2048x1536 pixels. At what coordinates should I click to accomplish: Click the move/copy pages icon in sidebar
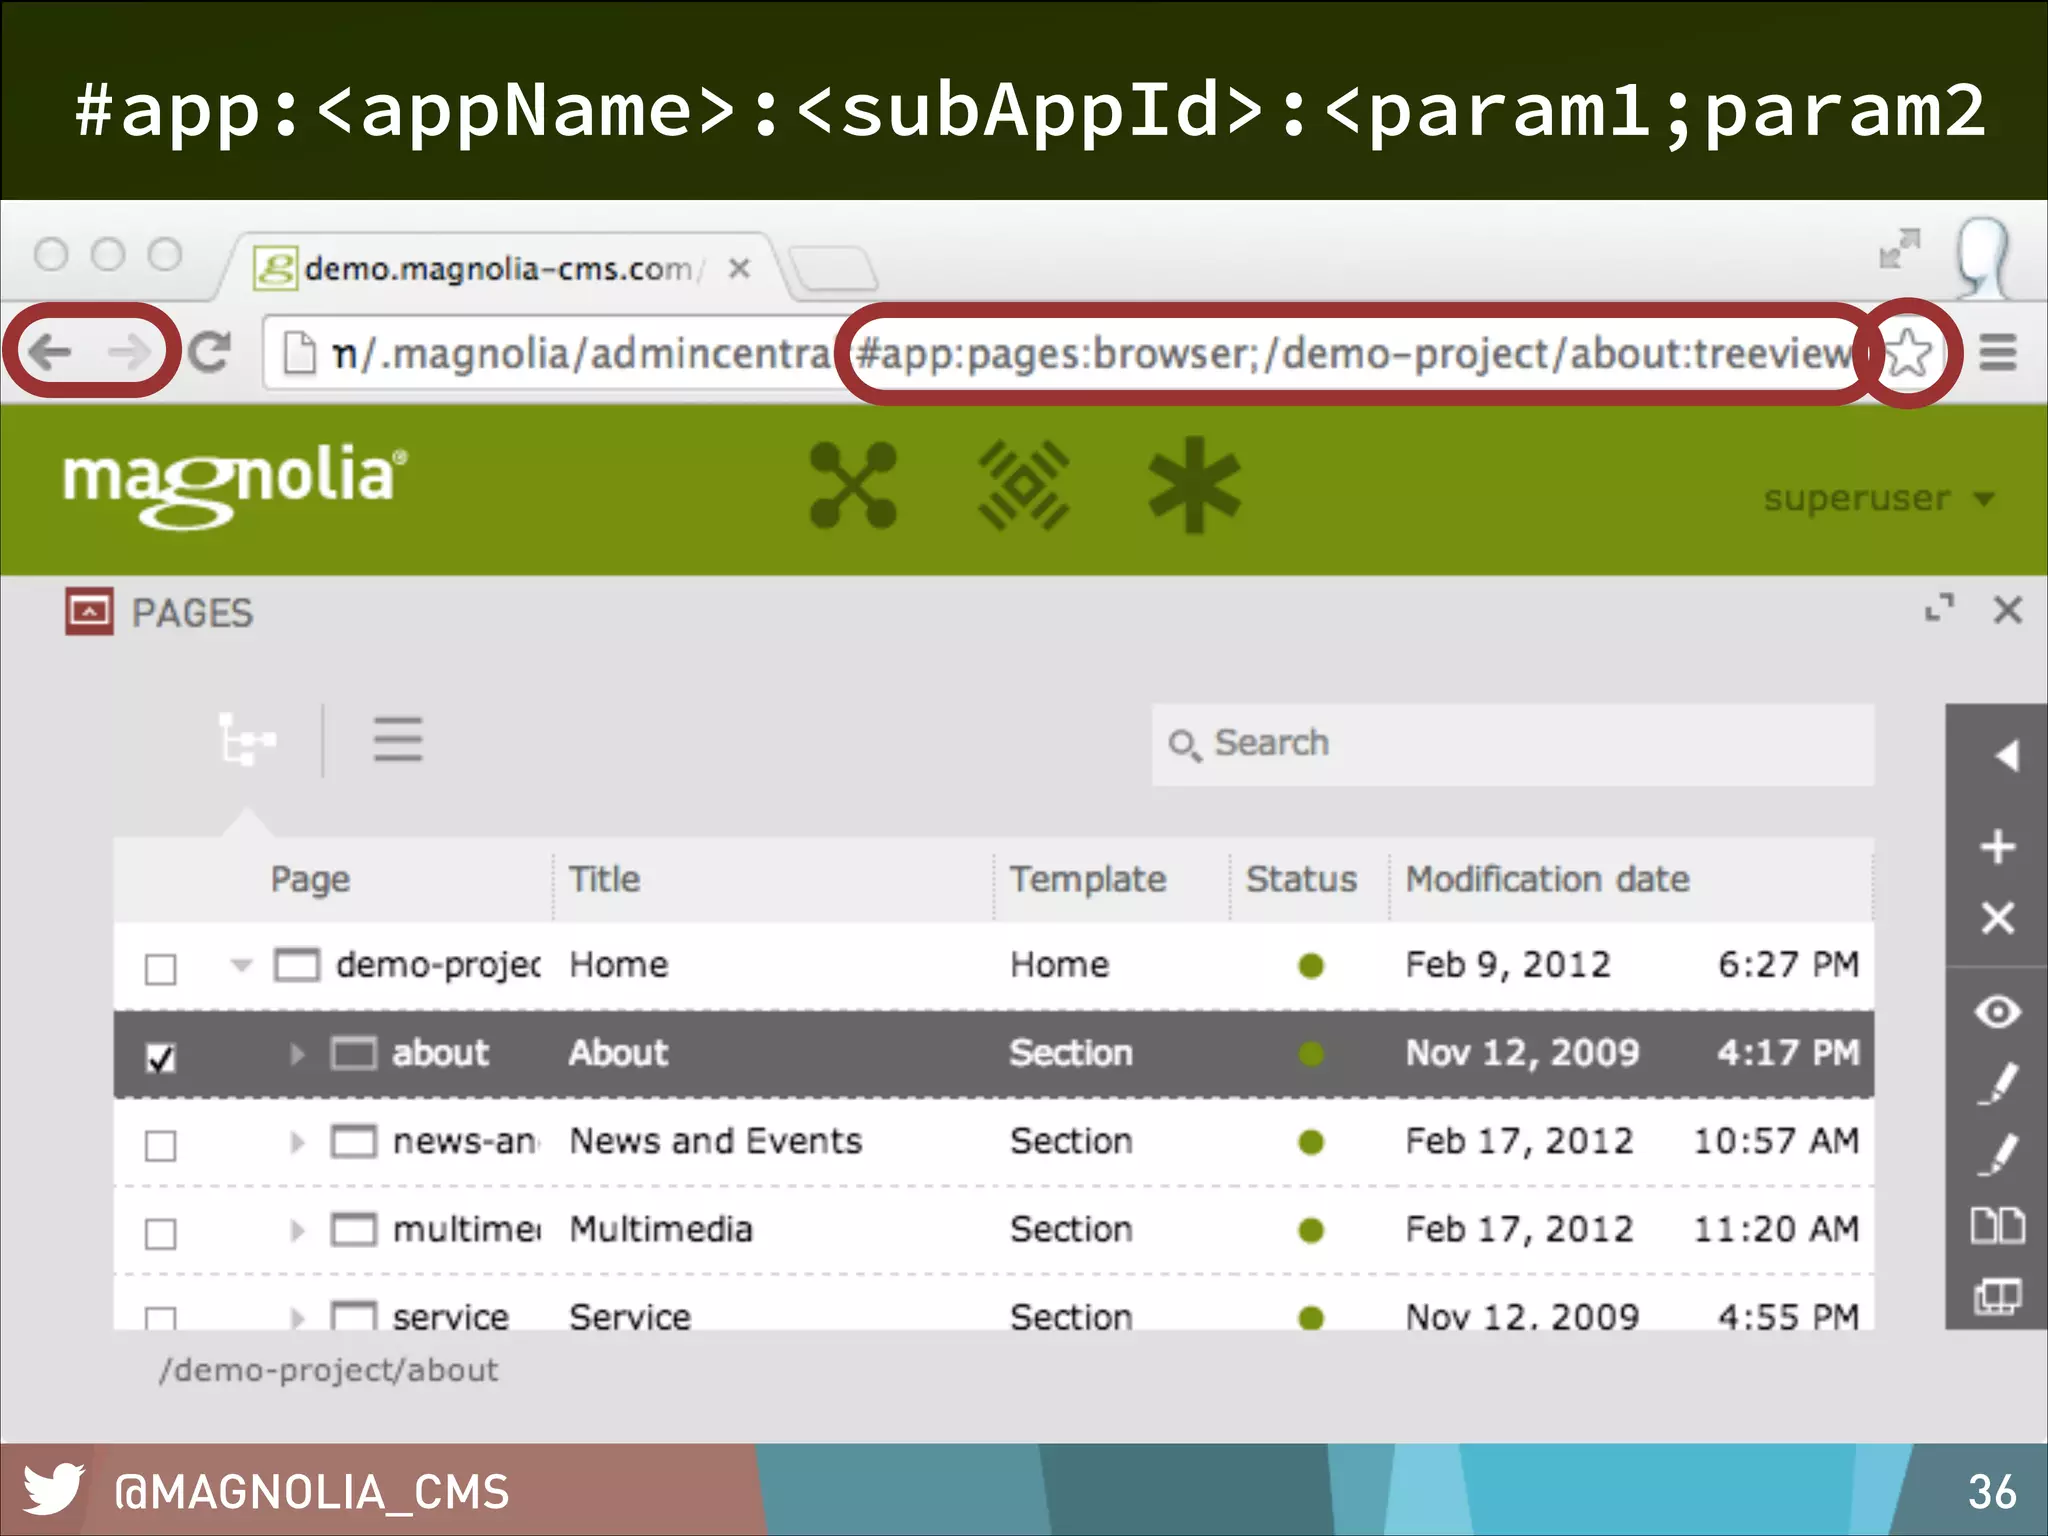[1997, 1226]
